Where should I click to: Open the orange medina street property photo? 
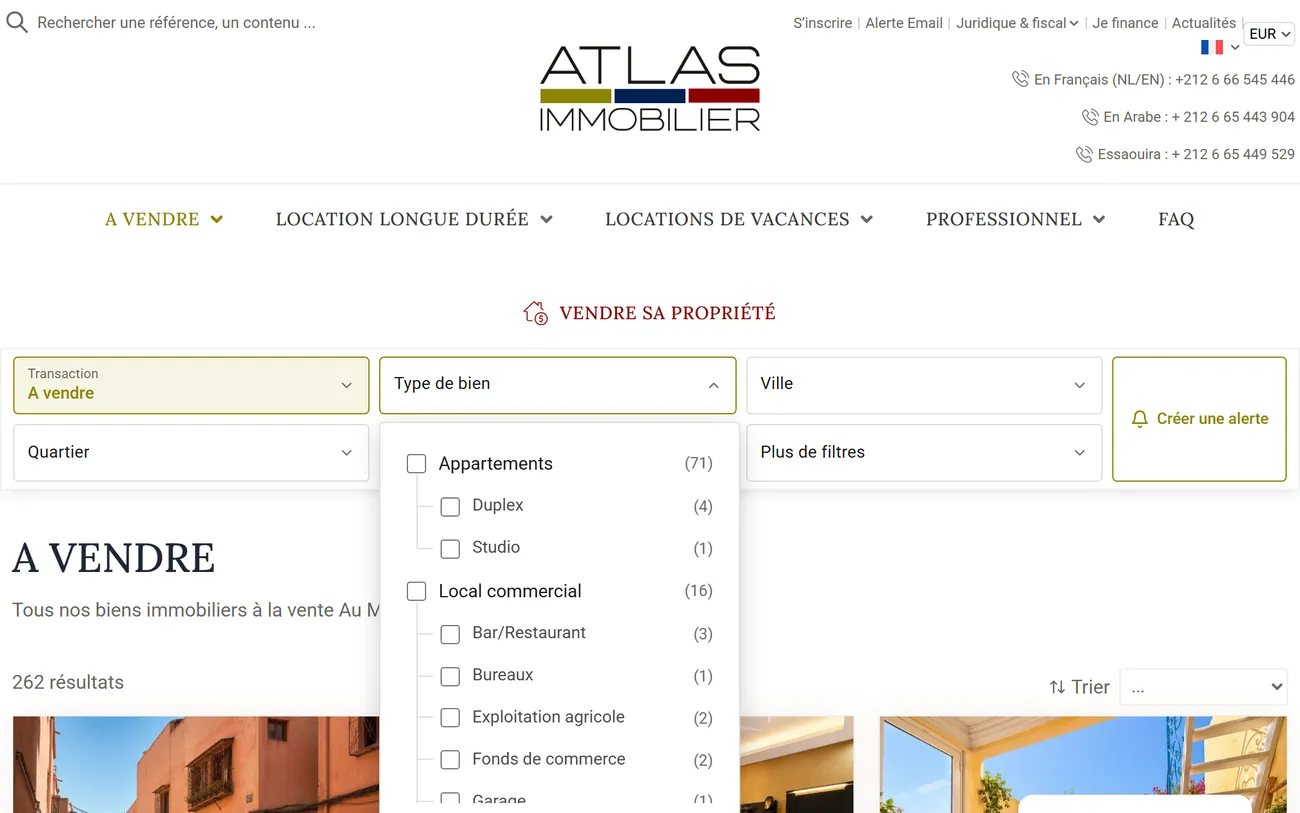tap(196, 764)
